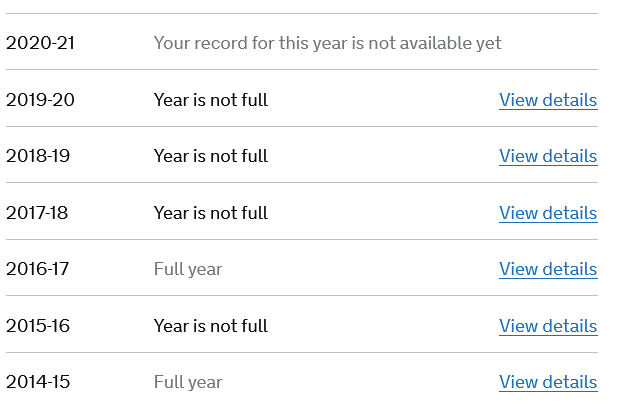
Task: Open View details for 2018-19
Action: 547,156
